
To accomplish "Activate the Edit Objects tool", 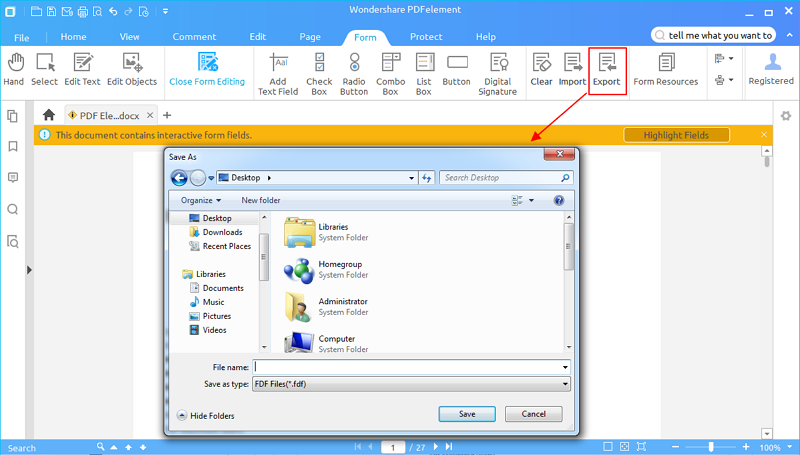I will click(x=132, y=70).
